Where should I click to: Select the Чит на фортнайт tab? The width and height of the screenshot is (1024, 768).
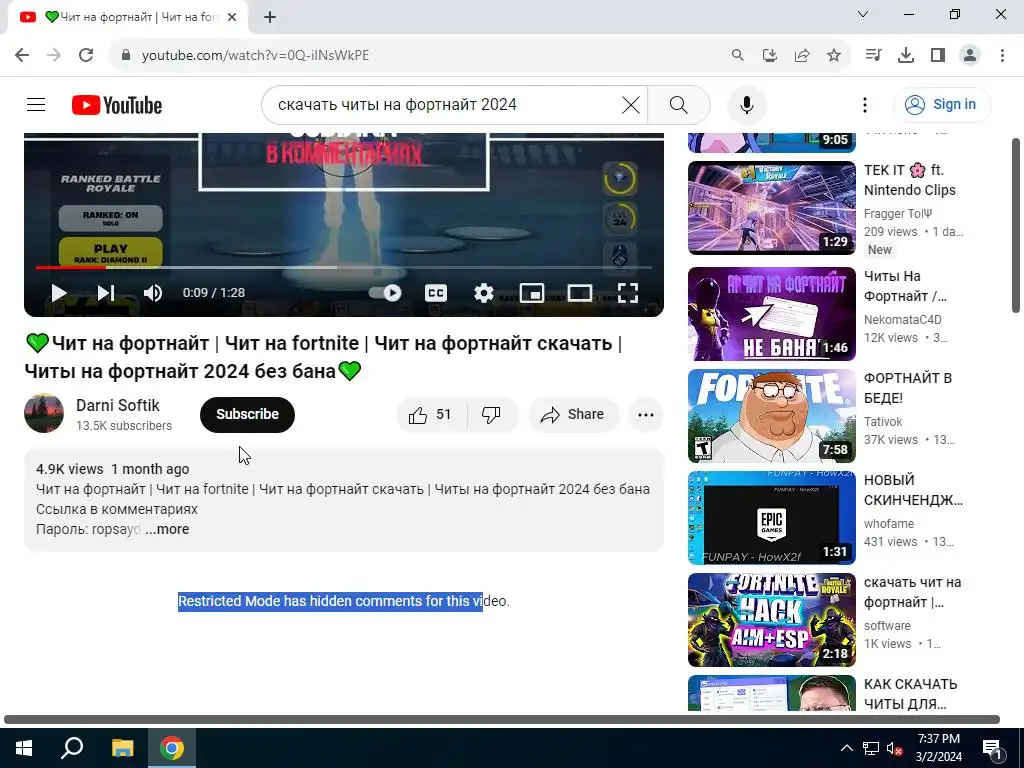point(127,17)
